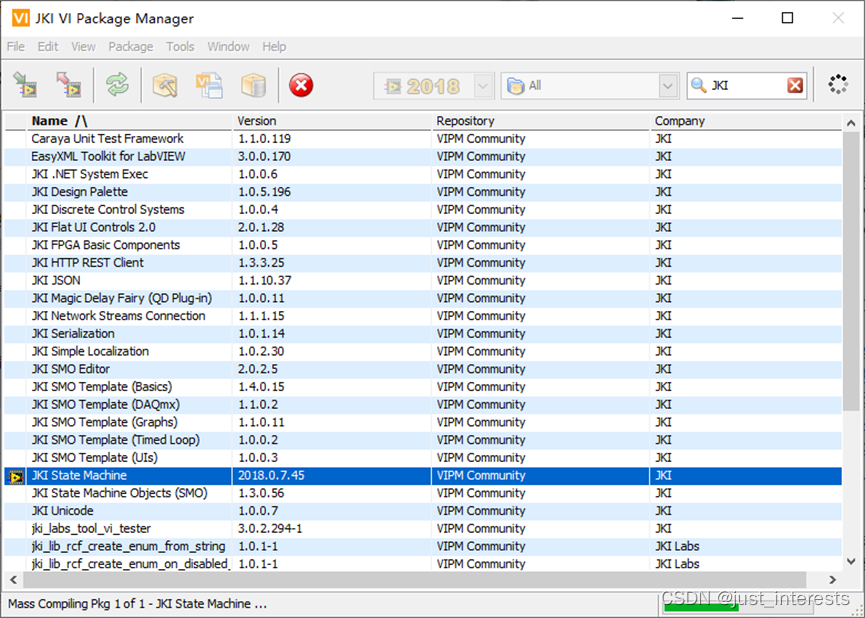Click the vertical scrollbar thumb

pyautogui.click(x=851, y=271)
